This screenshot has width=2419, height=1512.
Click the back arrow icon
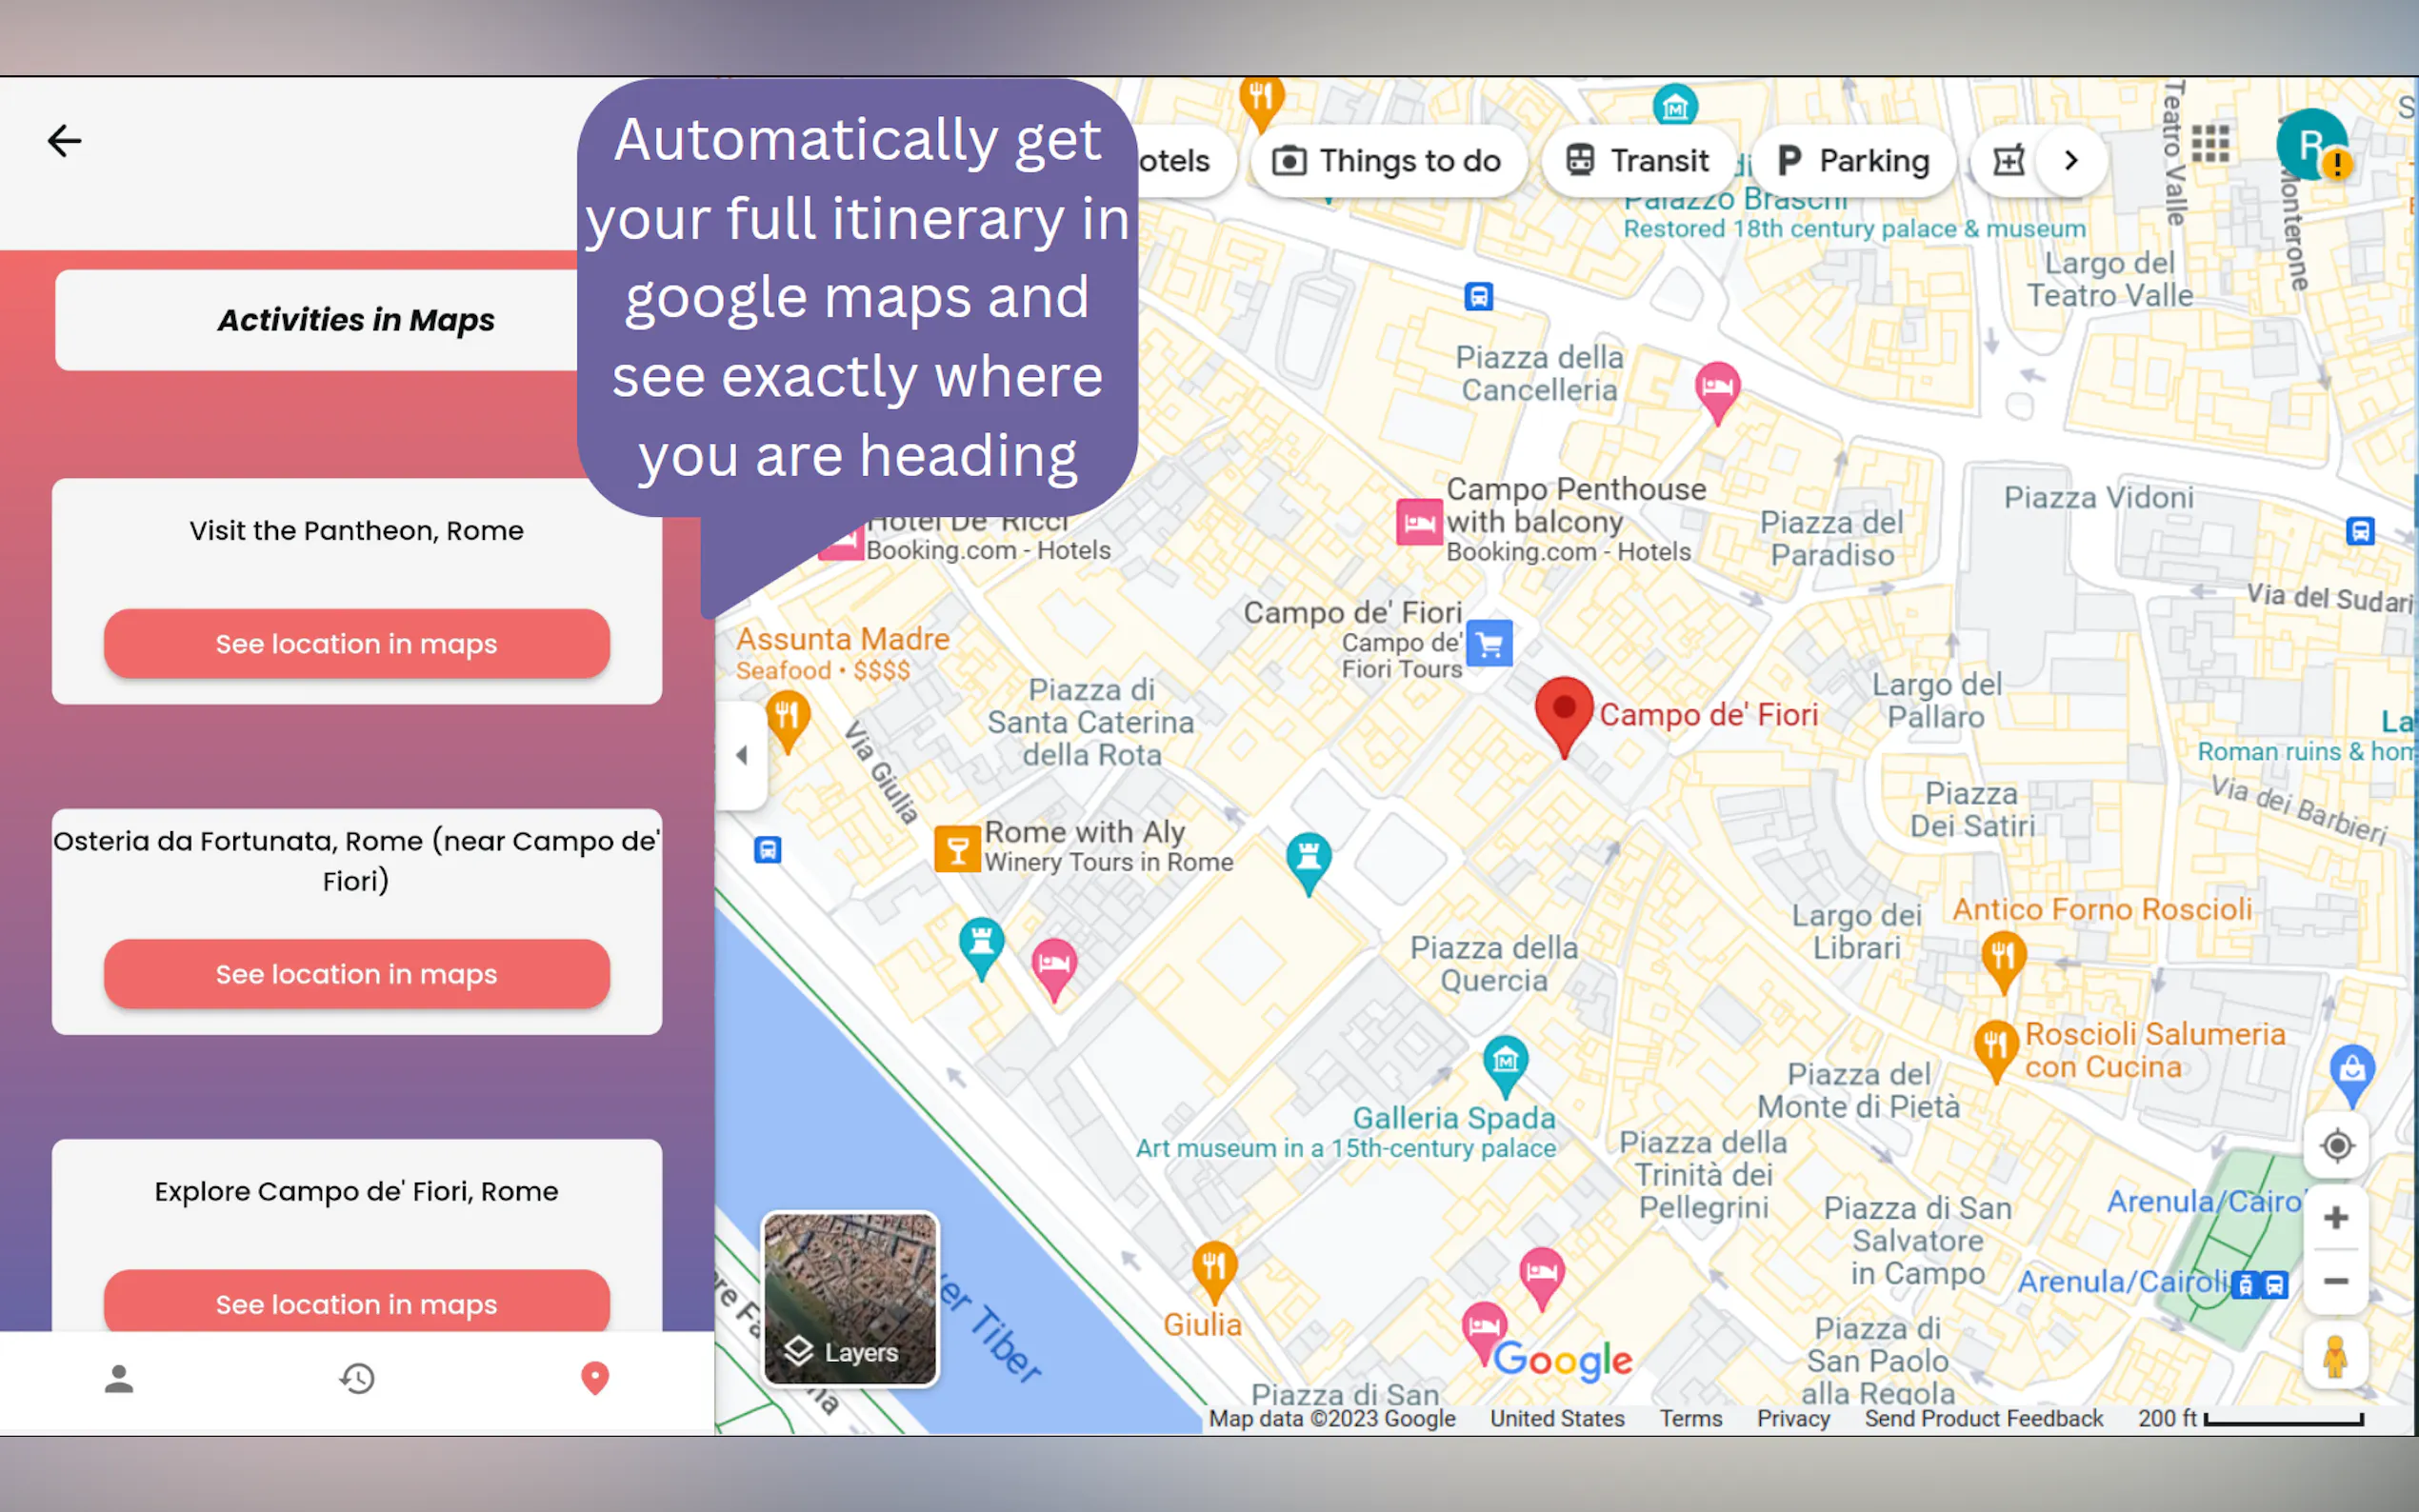(64, 141)
